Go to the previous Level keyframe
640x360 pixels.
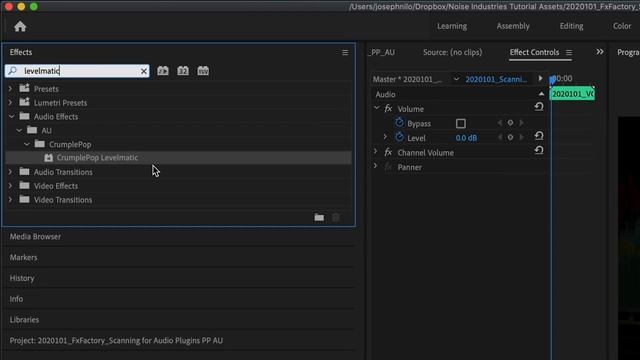tap(500, 138)
